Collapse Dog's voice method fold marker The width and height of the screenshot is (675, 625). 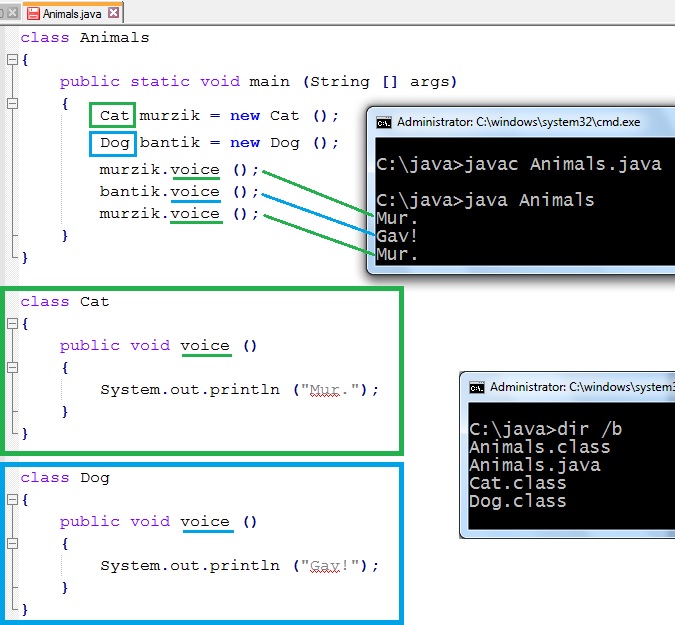pyautogui.click(x=12, y=544)
